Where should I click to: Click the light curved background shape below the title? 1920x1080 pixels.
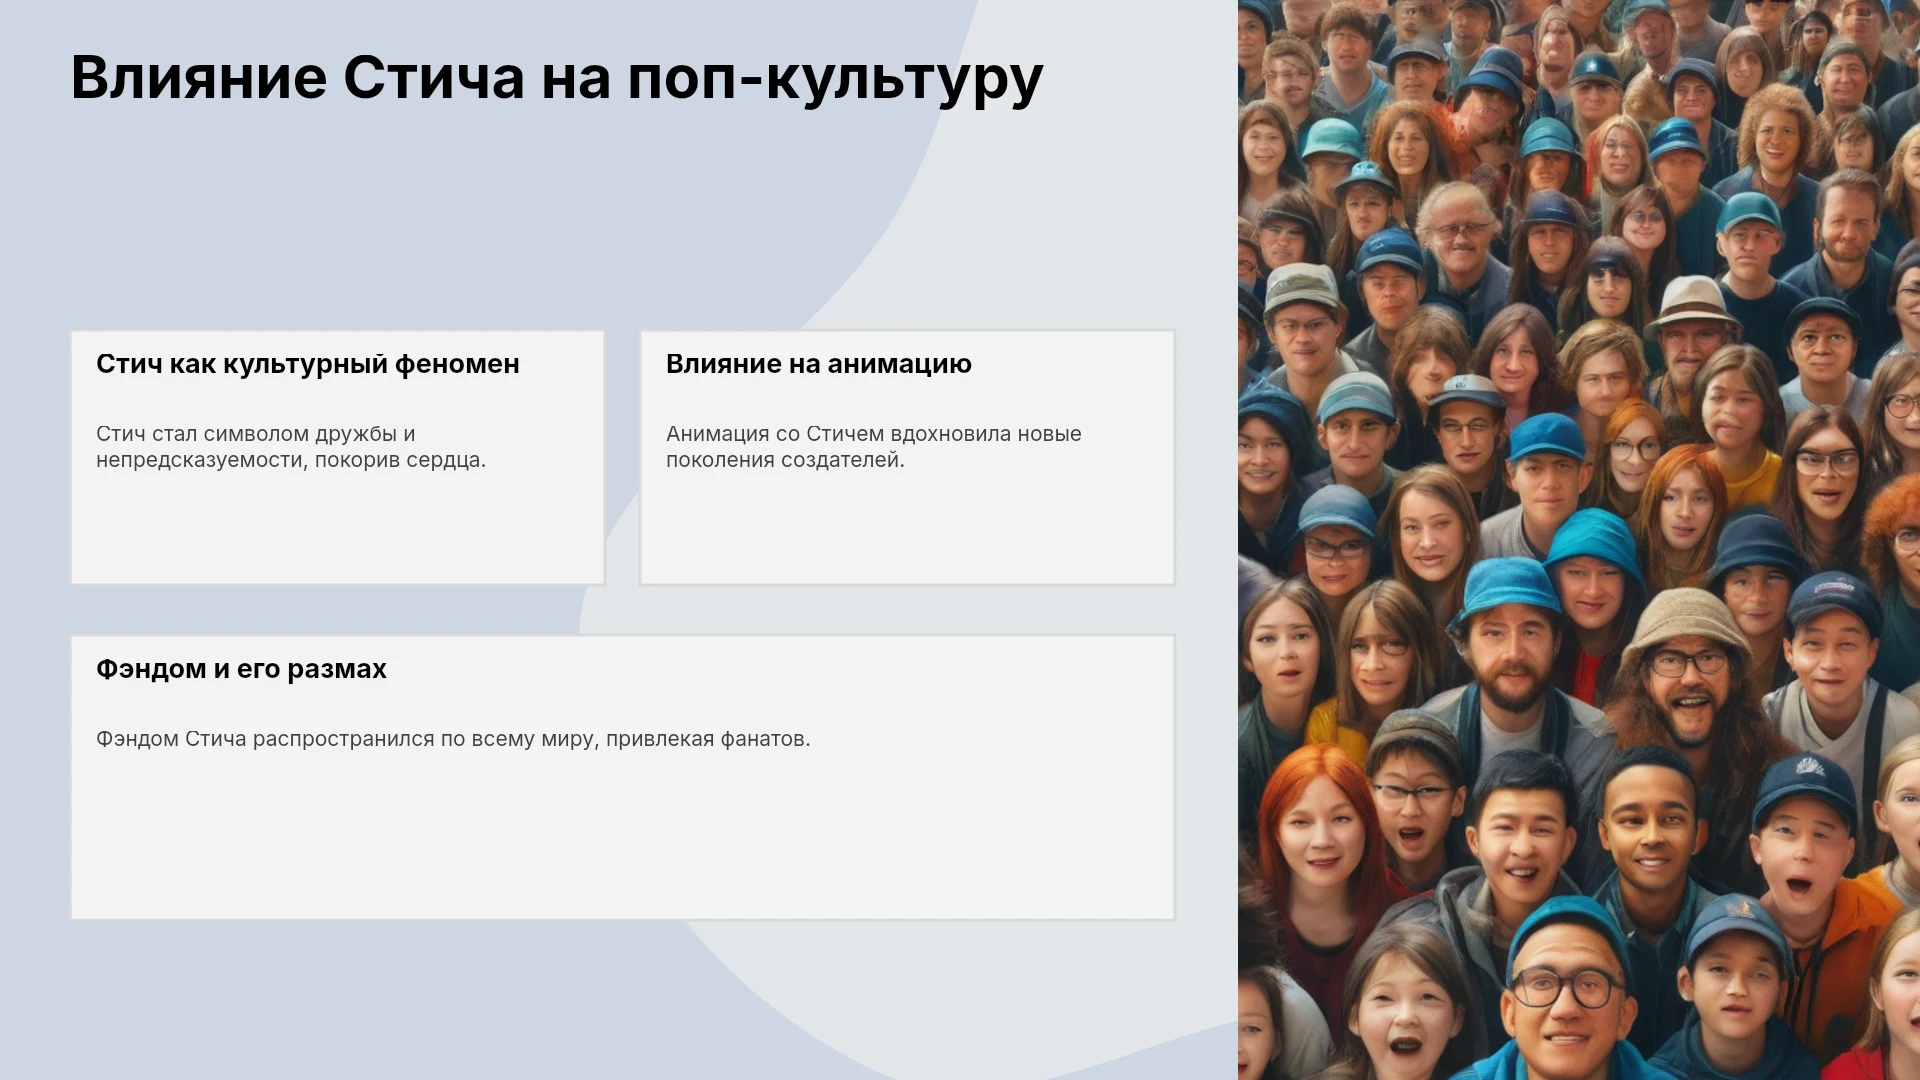[1050, 220]
